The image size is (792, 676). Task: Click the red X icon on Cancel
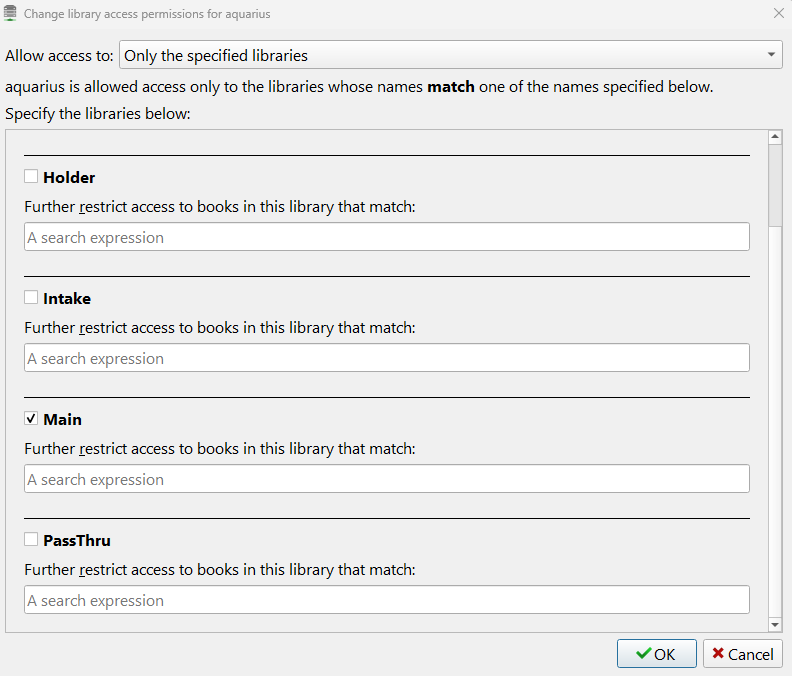(x=718, y=654)
